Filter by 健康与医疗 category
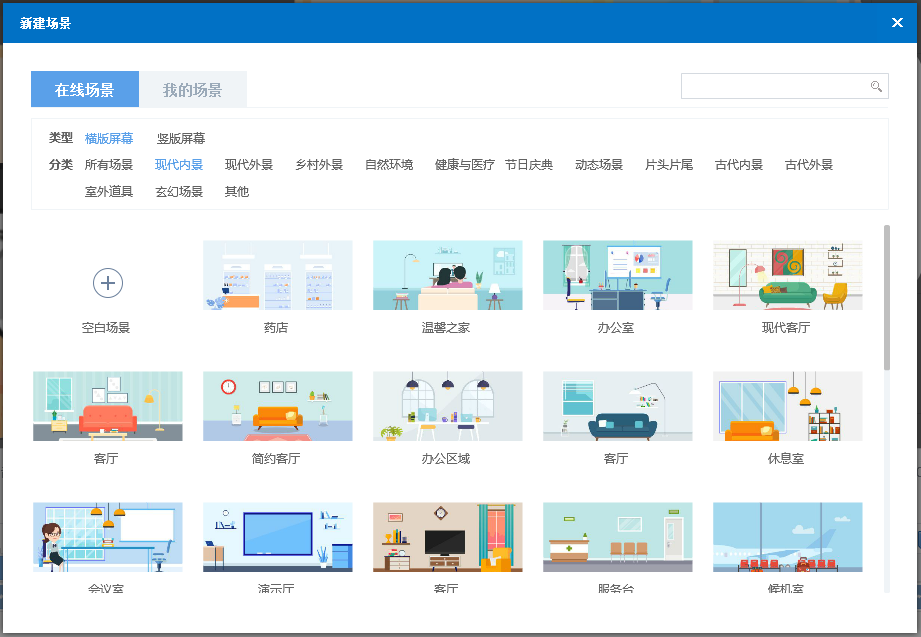Image resolution: width=921 pixels, height=637 pixels. tap(465, 165)
